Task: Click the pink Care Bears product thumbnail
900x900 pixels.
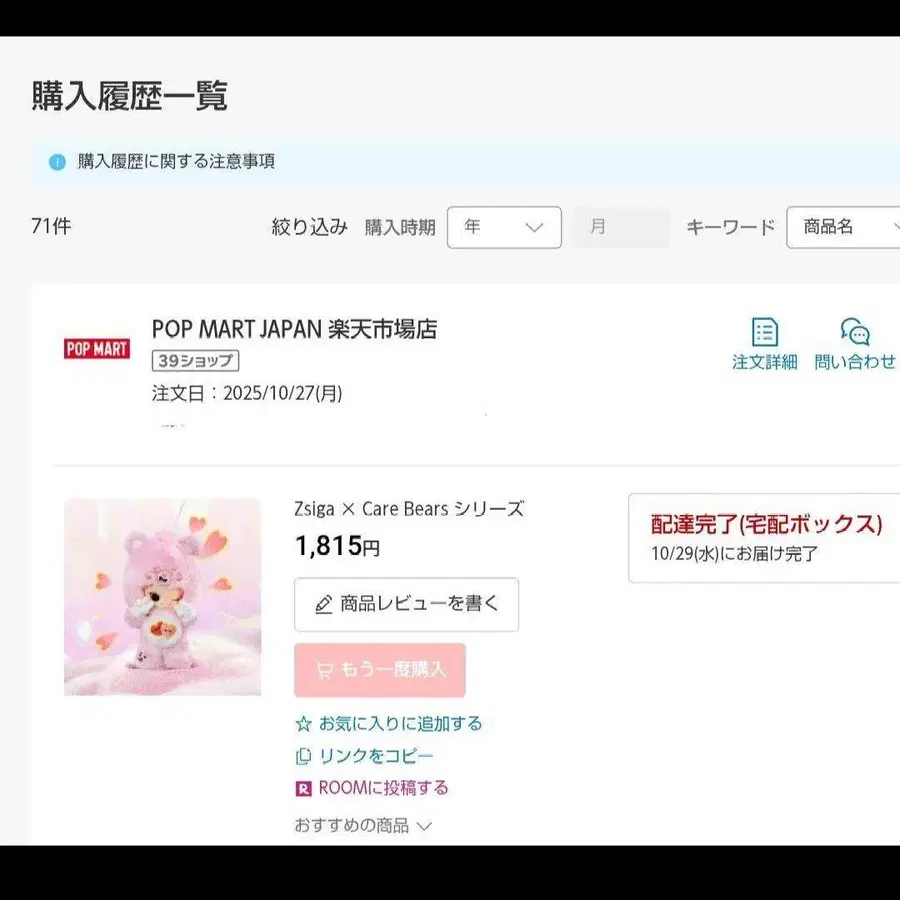Action: tap(163, 597)
